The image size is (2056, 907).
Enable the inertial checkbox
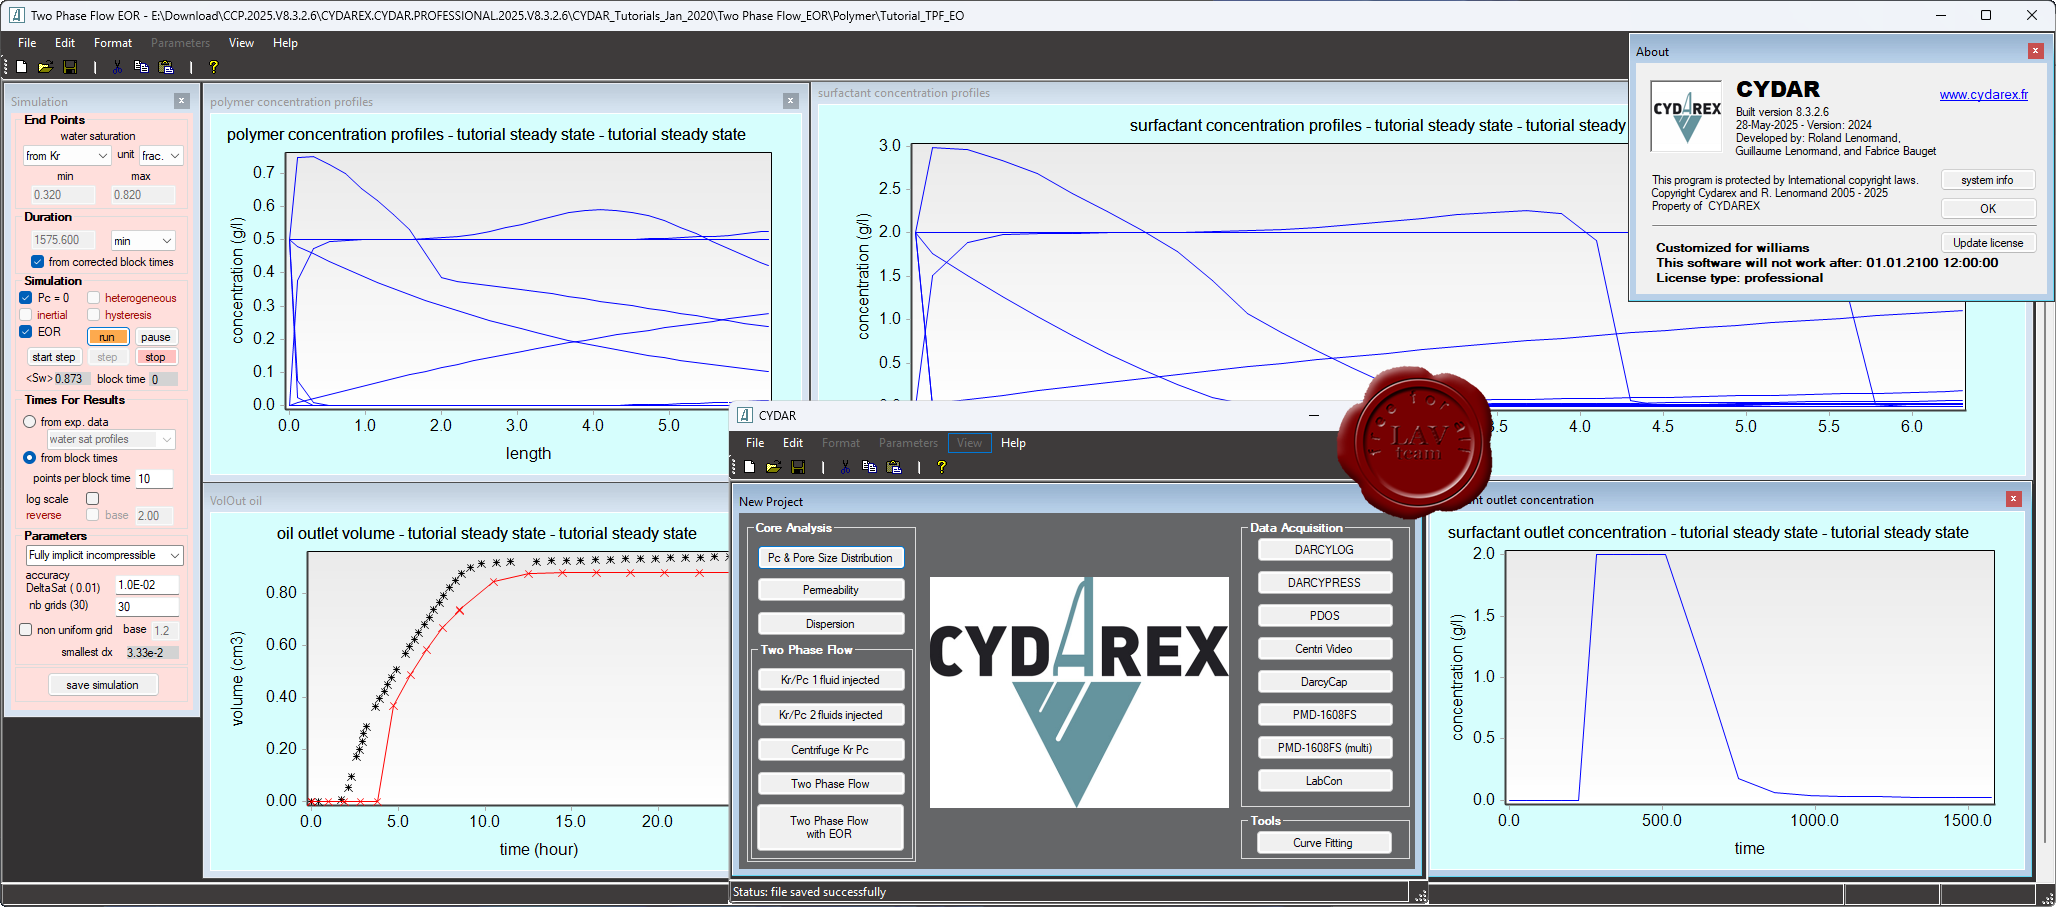click(26, 315)
